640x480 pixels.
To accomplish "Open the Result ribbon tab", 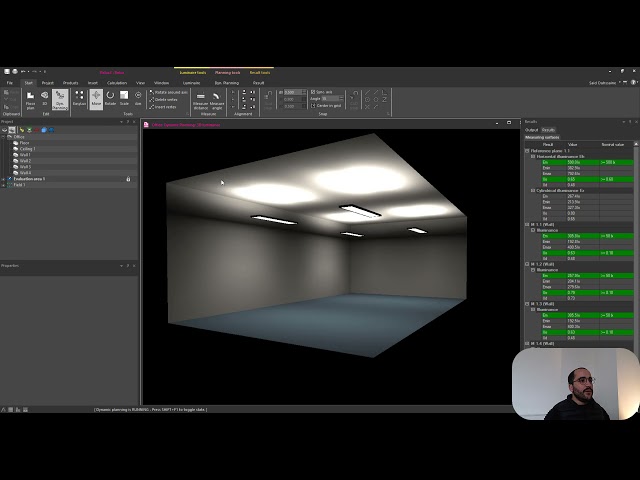I will click(x=258, y=83).
